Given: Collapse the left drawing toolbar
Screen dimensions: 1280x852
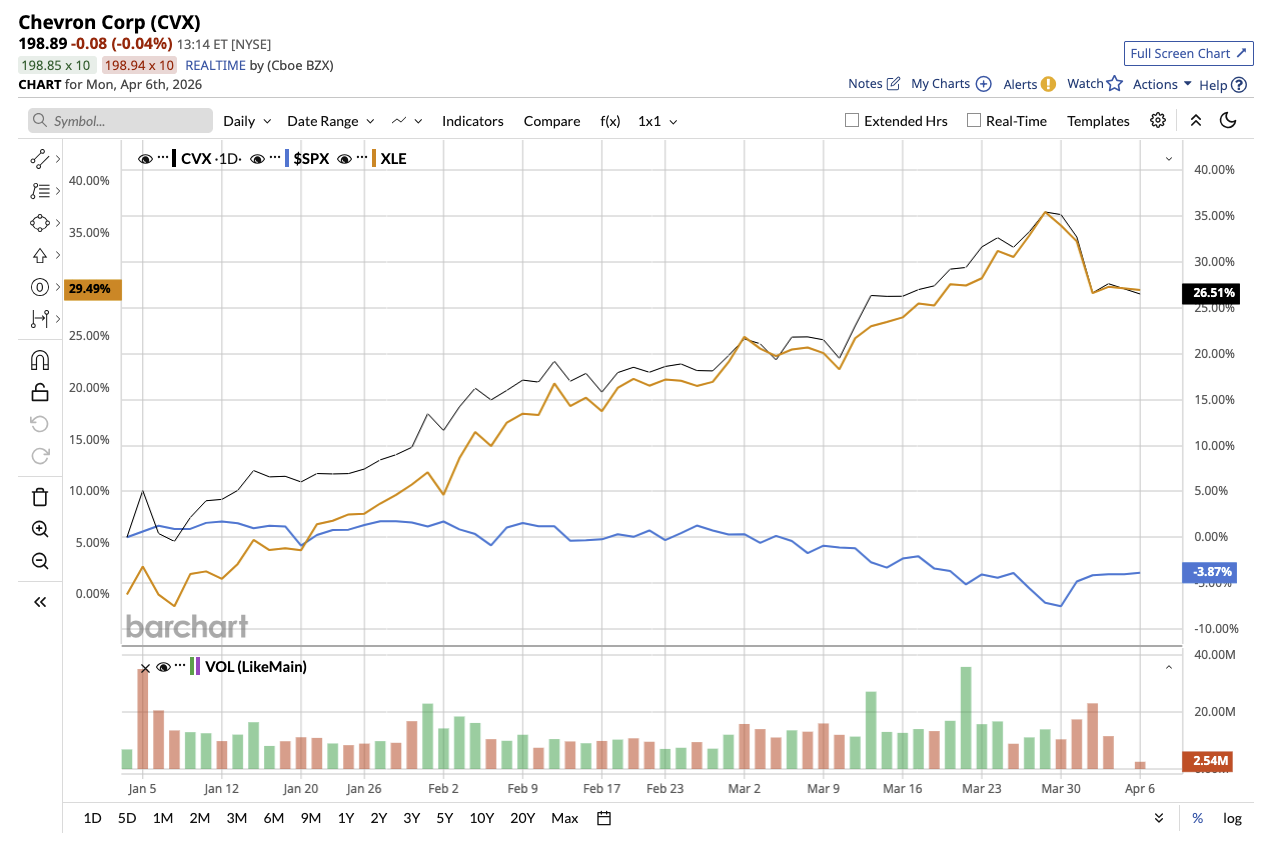Looking at the screenshot, I should coord(40,601).
